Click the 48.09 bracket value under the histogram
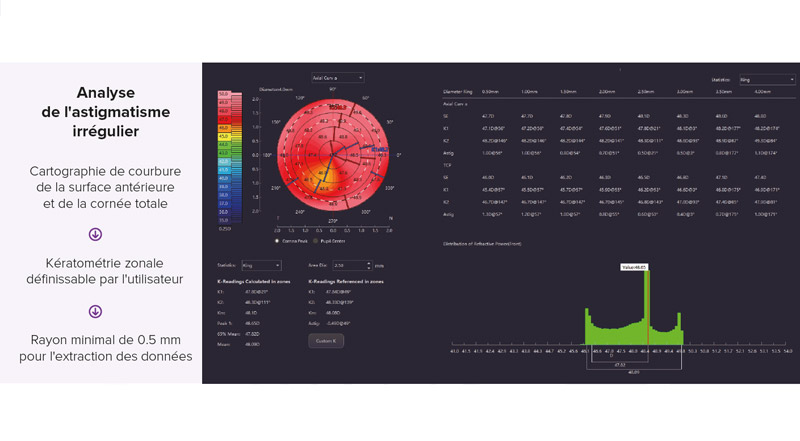Screen dimensions: 800x441 click(x=634, y=372)
